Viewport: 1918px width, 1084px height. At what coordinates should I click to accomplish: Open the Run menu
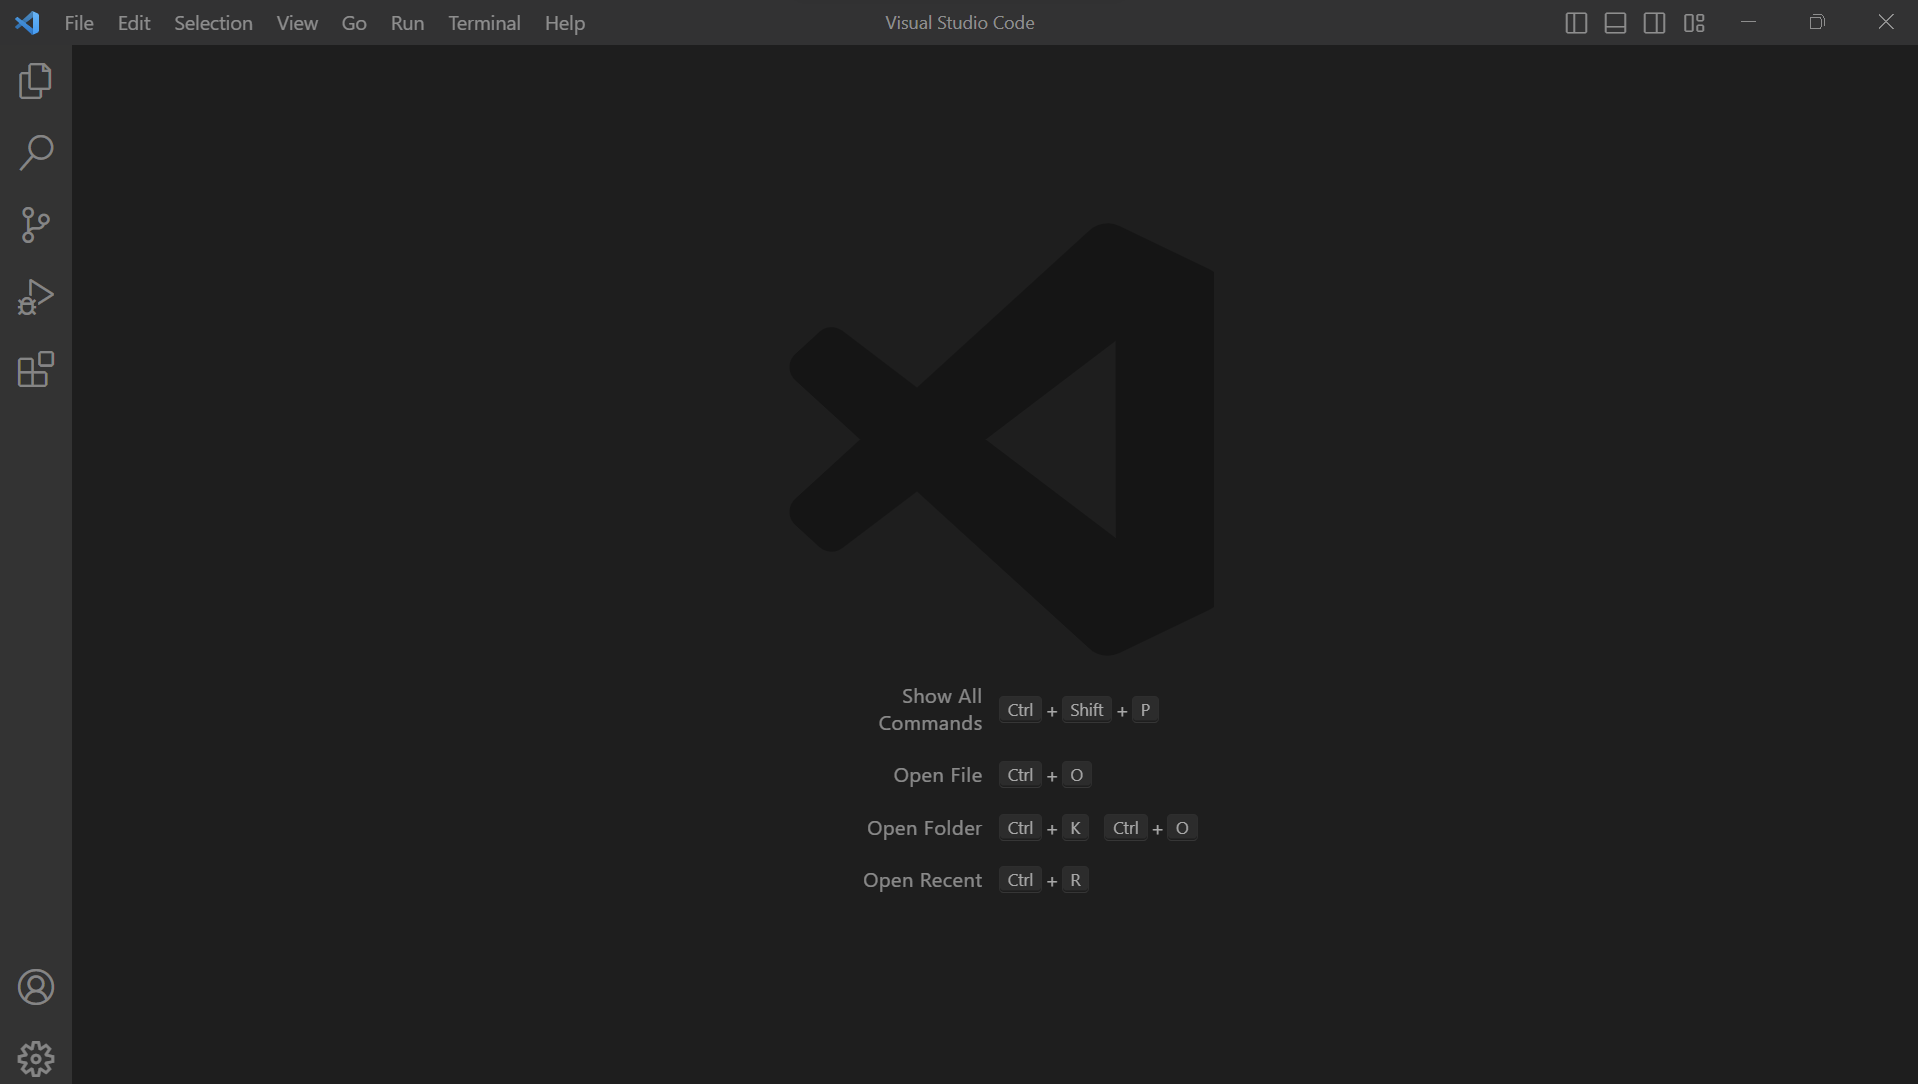(407, 23)
